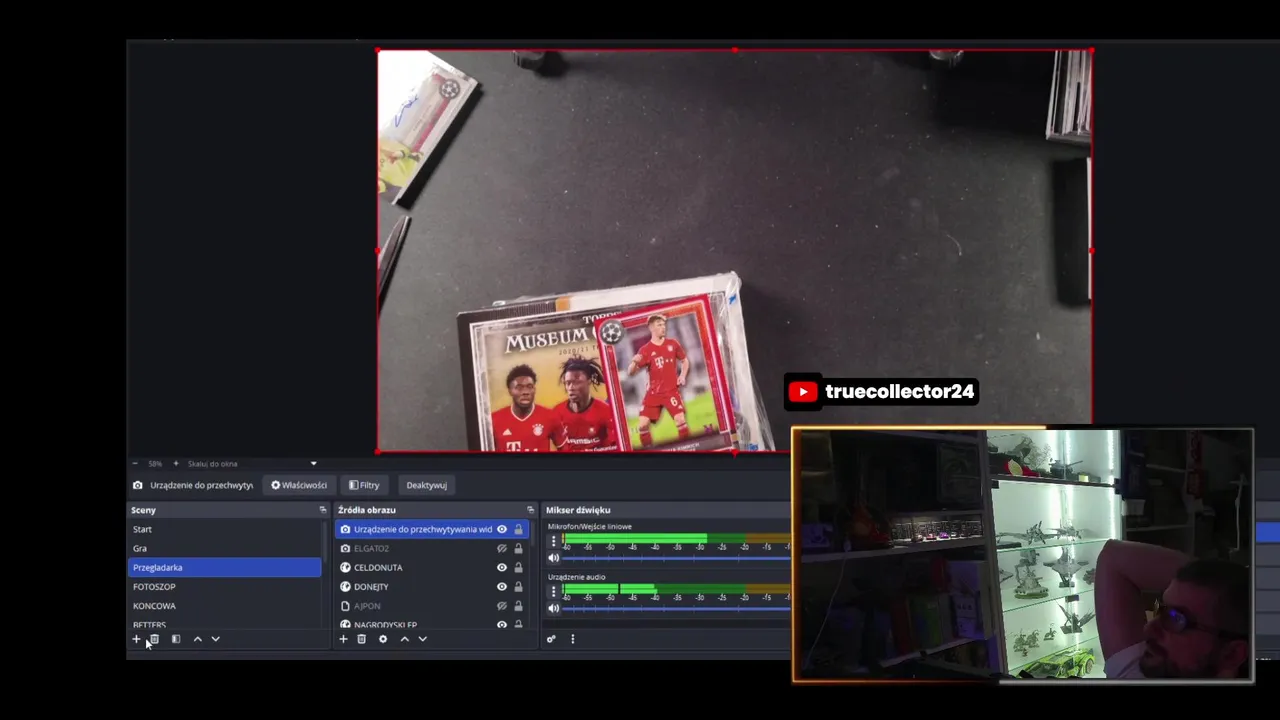Hide Urządzenie do przechwytywania source eye
1280x720 pixels.
click(502, 529)
